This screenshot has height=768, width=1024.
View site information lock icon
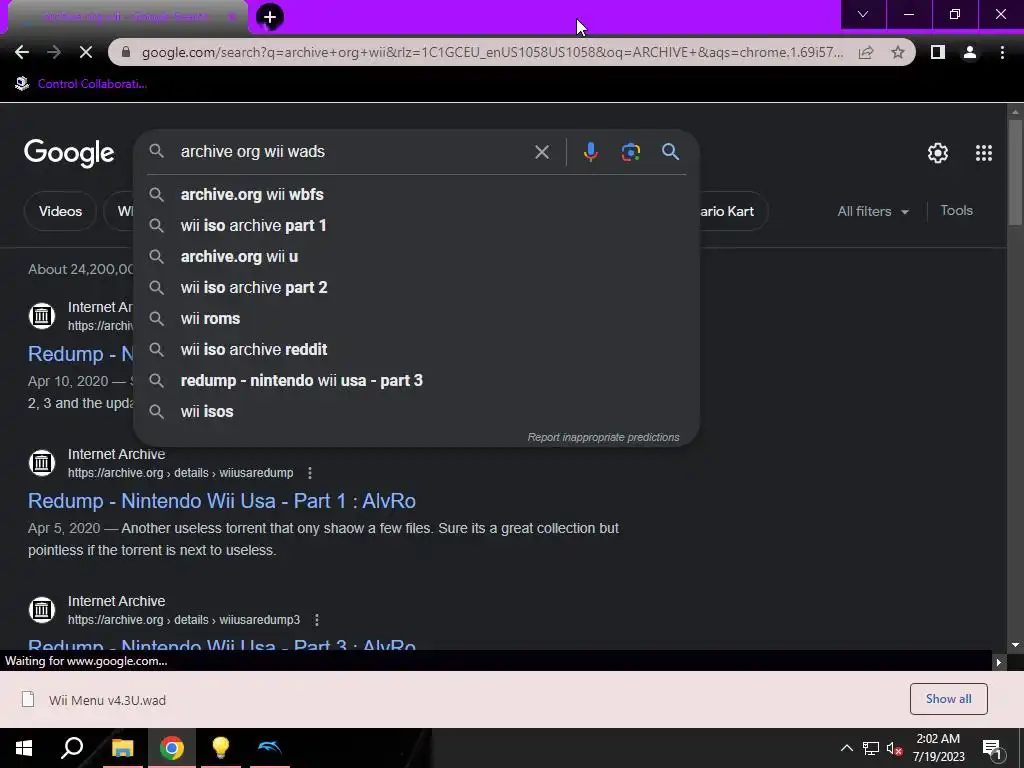126,52
